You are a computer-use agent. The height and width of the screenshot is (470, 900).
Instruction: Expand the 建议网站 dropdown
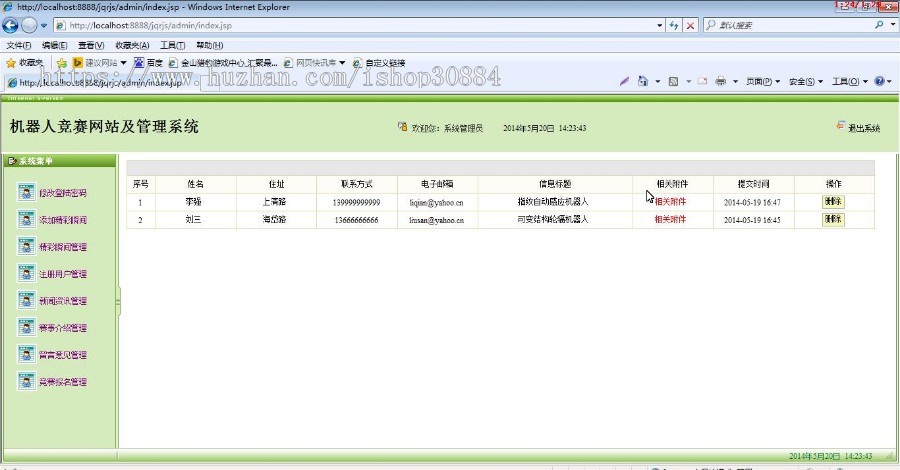123,63
